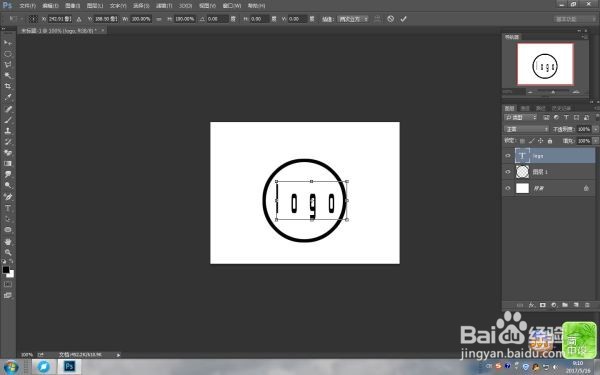
Task: Delete the selected layer
Action: [x=587, y=305]
